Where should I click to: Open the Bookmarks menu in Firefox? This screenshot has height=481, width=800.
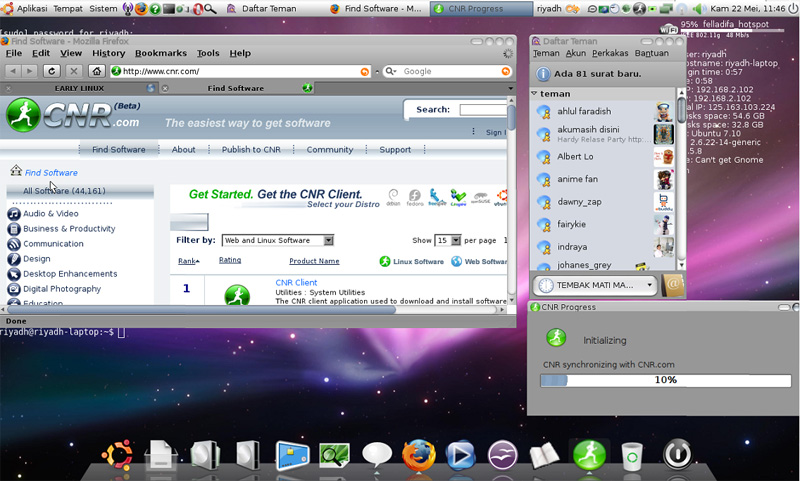(161, 53)
